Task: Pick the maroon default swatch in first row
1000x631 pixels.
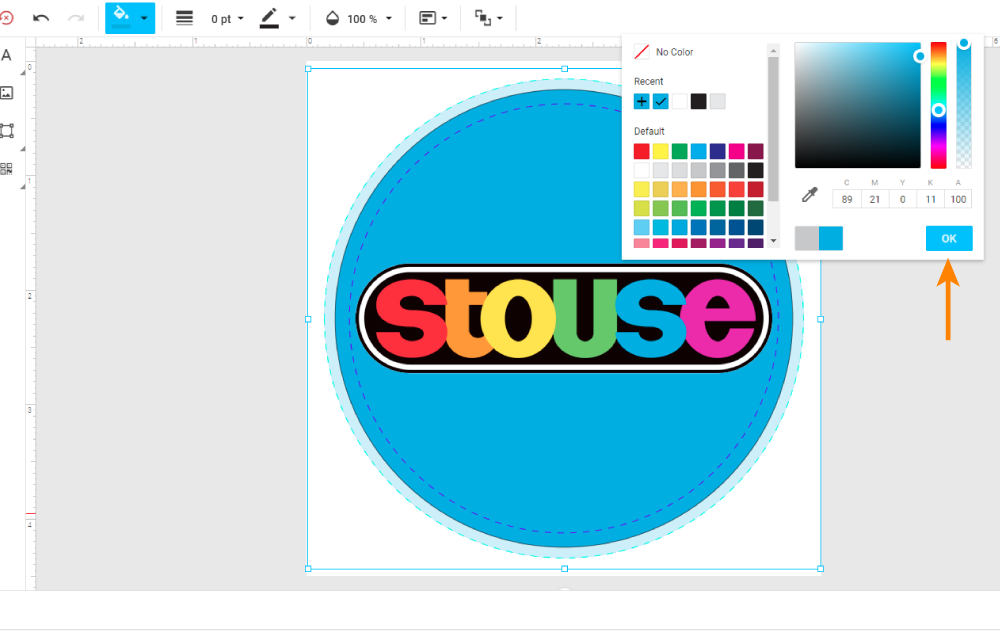Action: (756, 151)
